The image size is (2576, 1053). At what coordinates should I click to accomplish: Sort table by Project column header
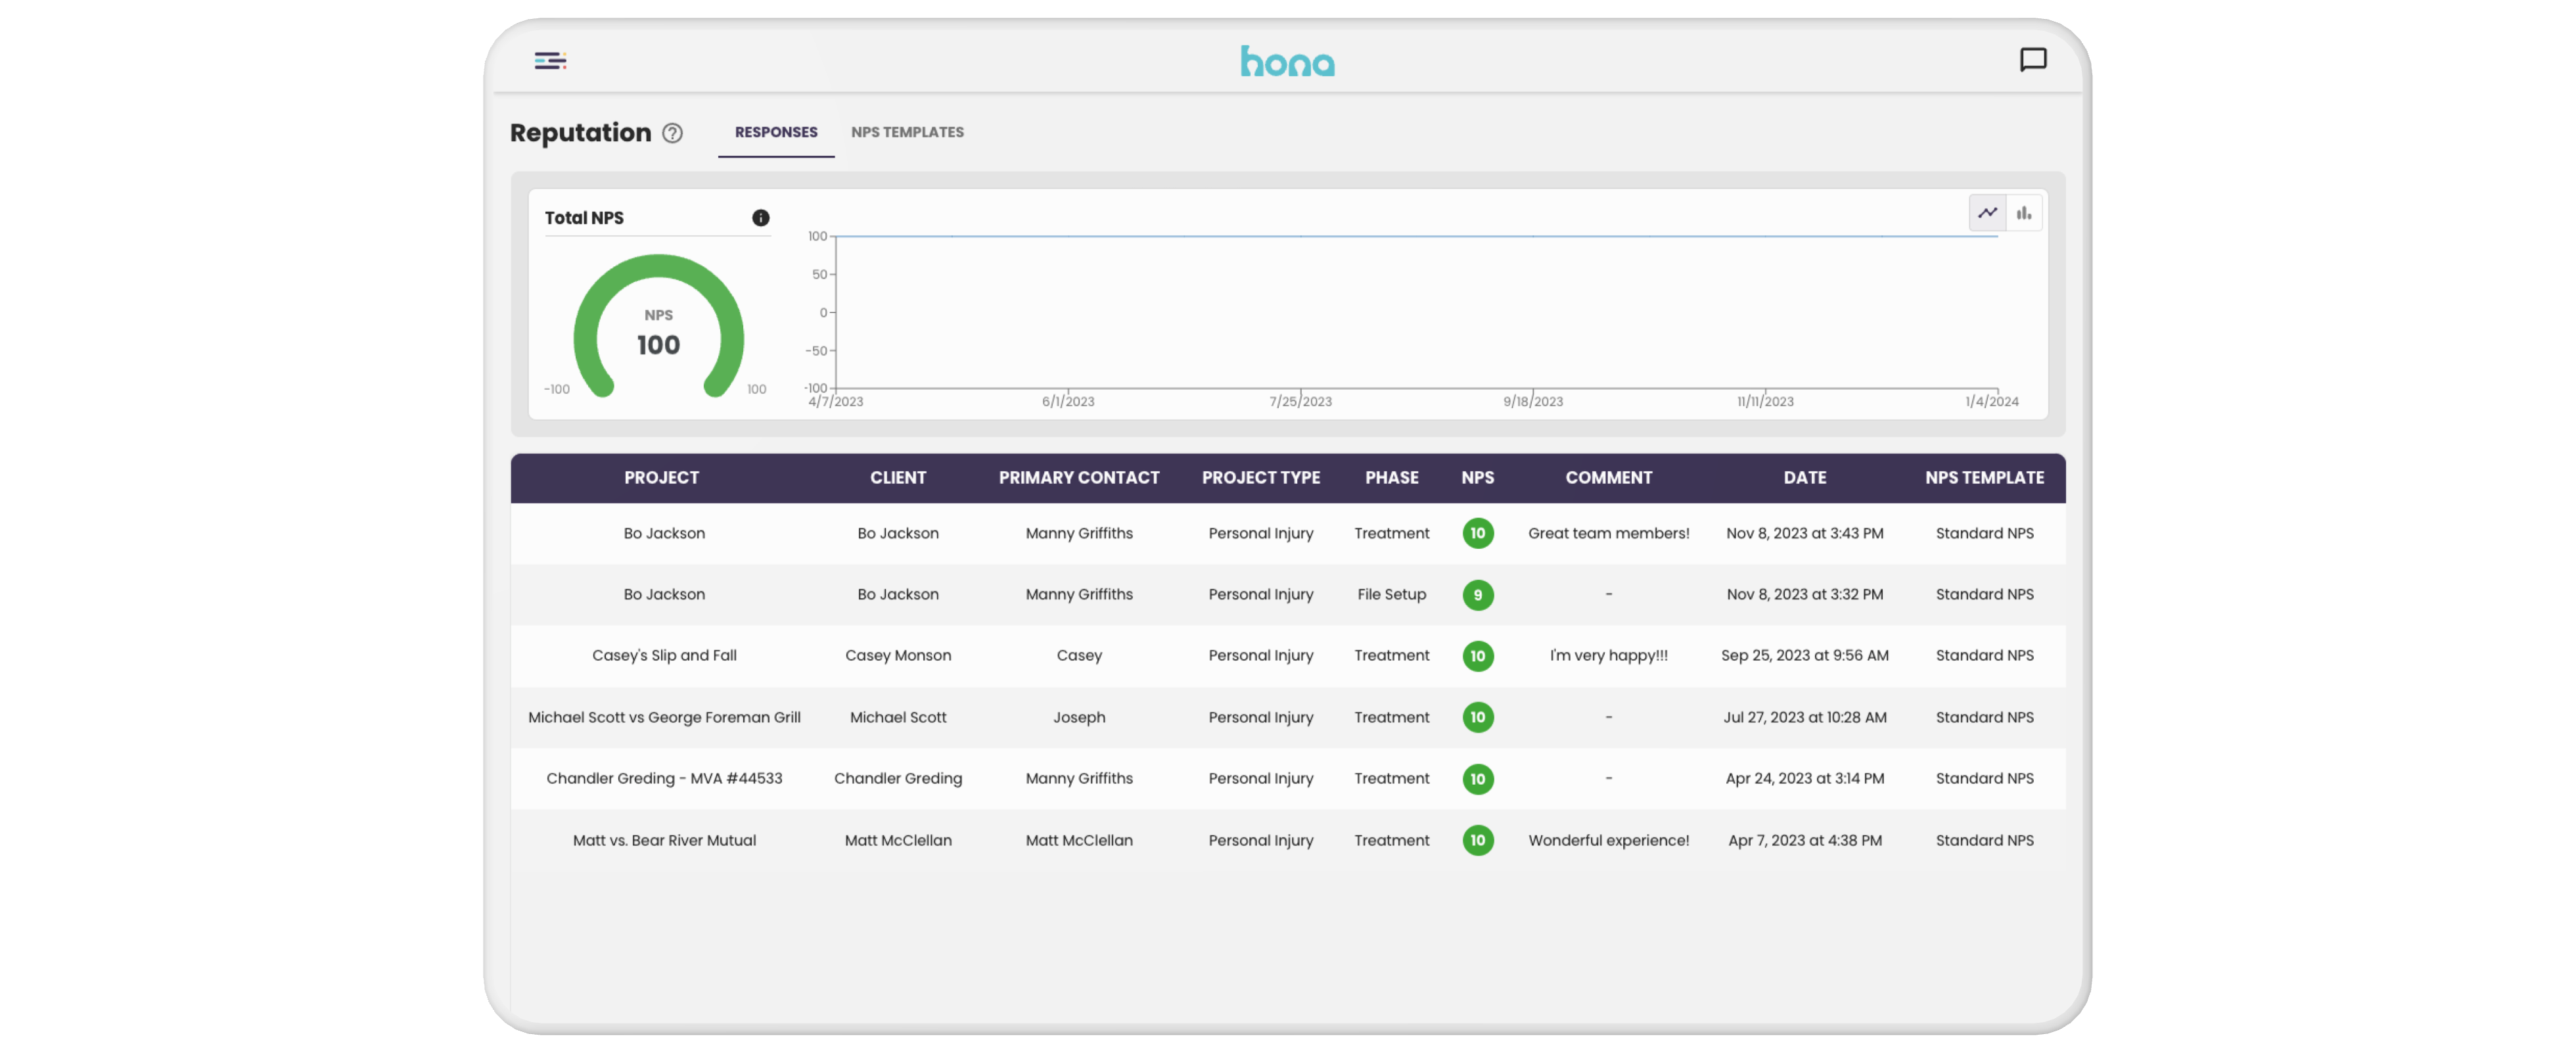[x=661, y=478]
